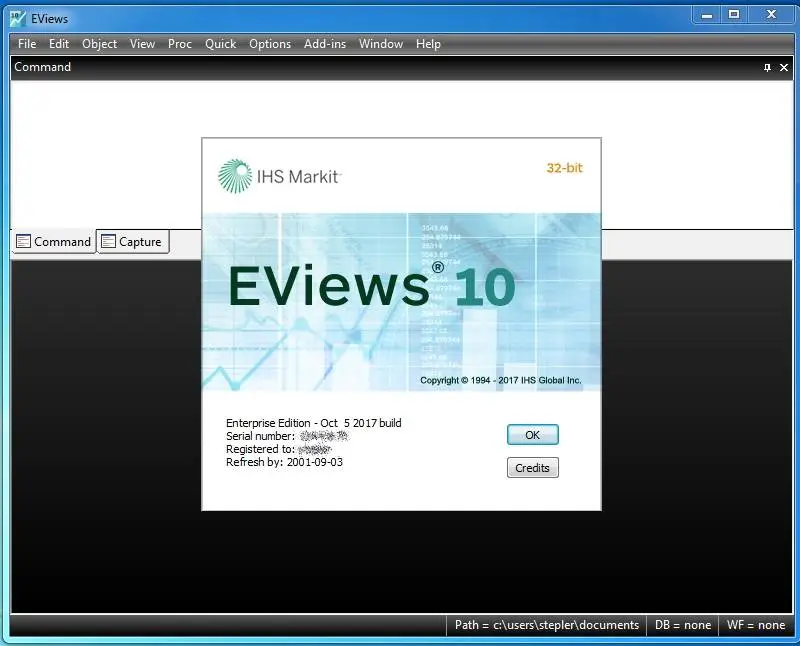This screenshot has height=646, width=800.
Task: Open the View menu
Action: click(x=142, y=44)
